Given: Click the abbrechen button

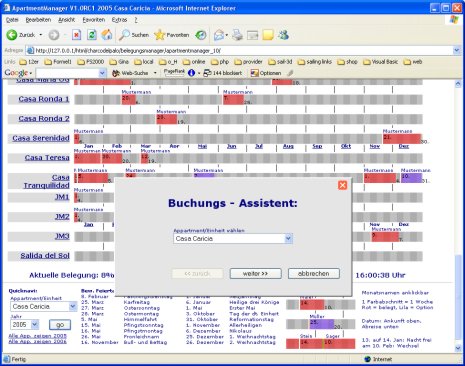Looking at the screenshot, I should [314, 274].
